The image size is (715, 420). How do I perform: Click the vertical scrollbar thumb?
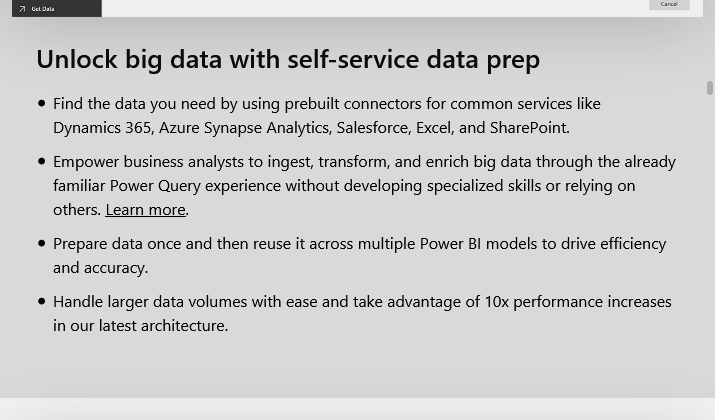pyautogui.click(x=710, y=88)
